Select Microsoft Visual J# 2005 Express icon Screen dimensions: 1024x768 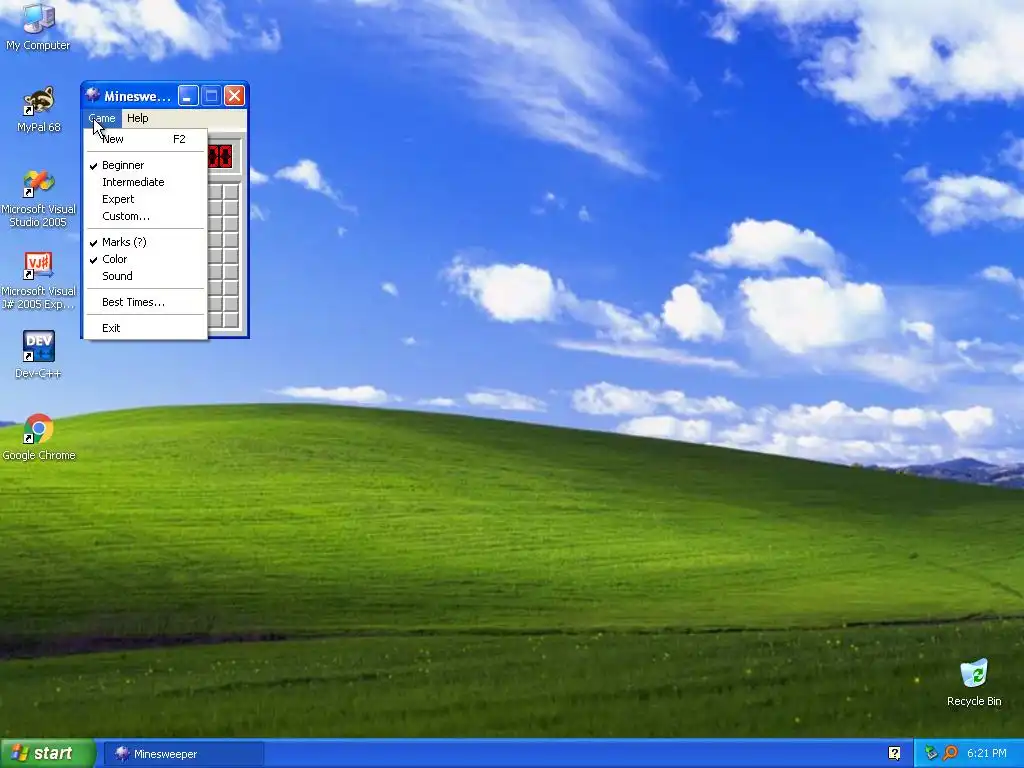click(x=39, y=281)
